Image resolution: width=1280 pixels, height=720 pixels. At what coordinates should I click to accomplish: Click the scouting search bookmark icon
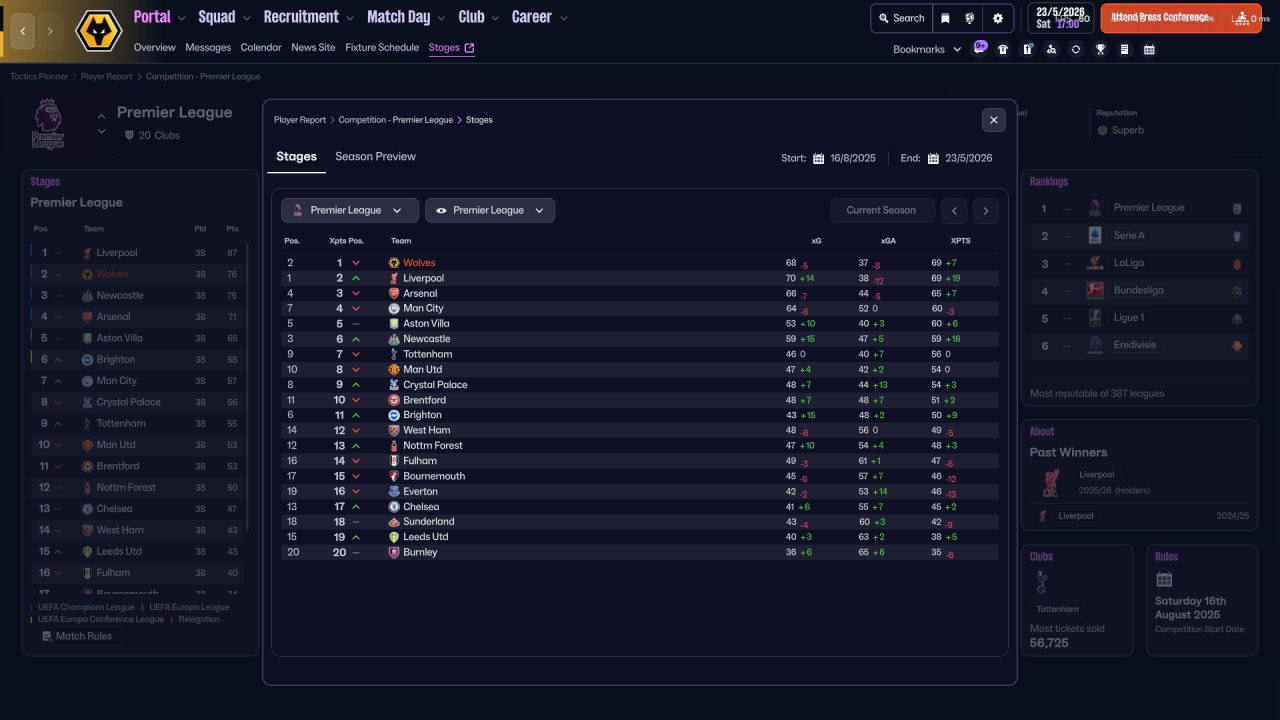(1051, 49)
